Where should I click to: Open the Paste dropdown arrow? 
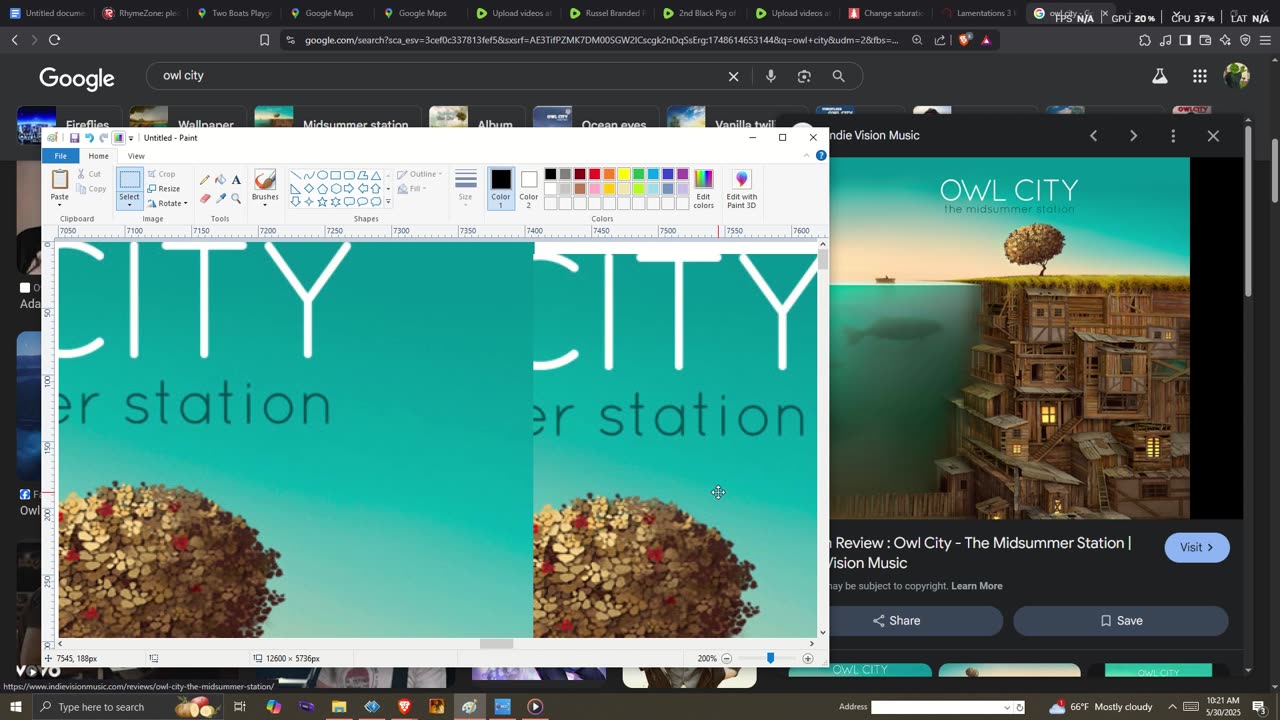pyautogui.click(x=60, y=206)
